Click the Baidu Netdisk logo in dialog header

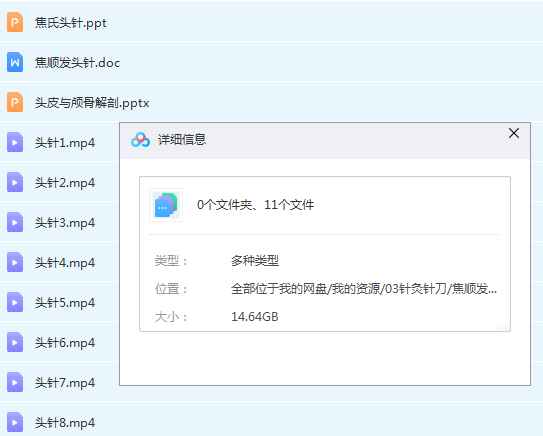click(x=140, y=140)
